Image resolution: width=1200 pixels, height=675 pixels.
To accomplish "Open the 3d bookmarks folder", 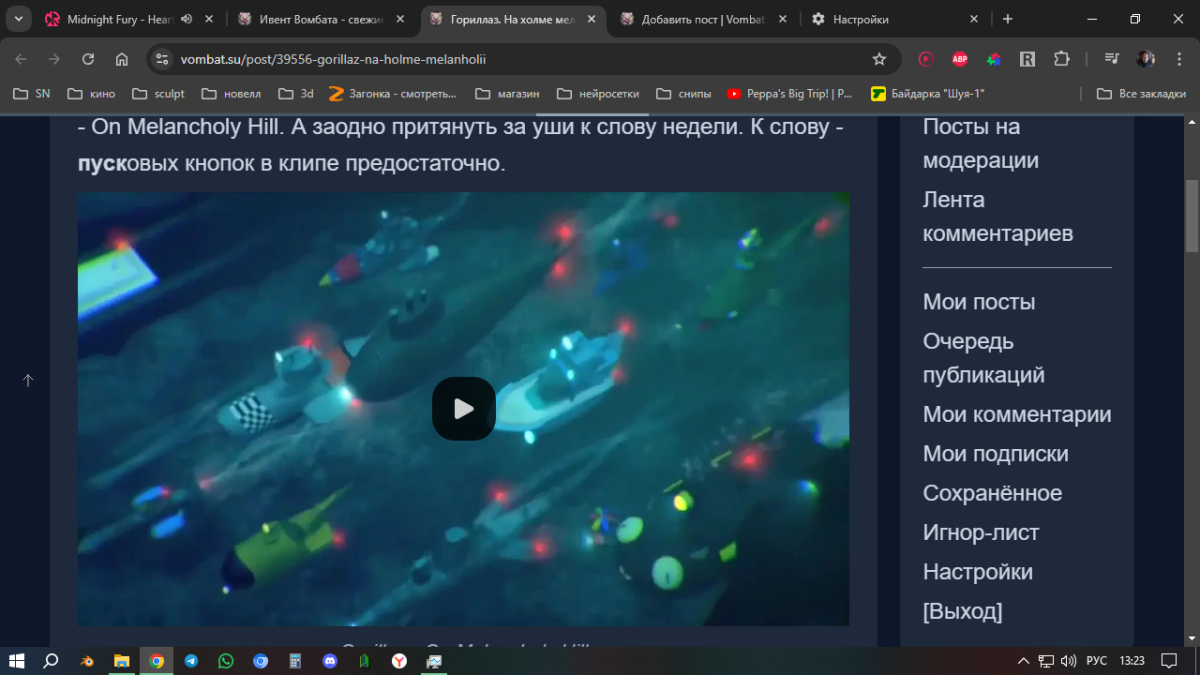I will tap(294, 93).
